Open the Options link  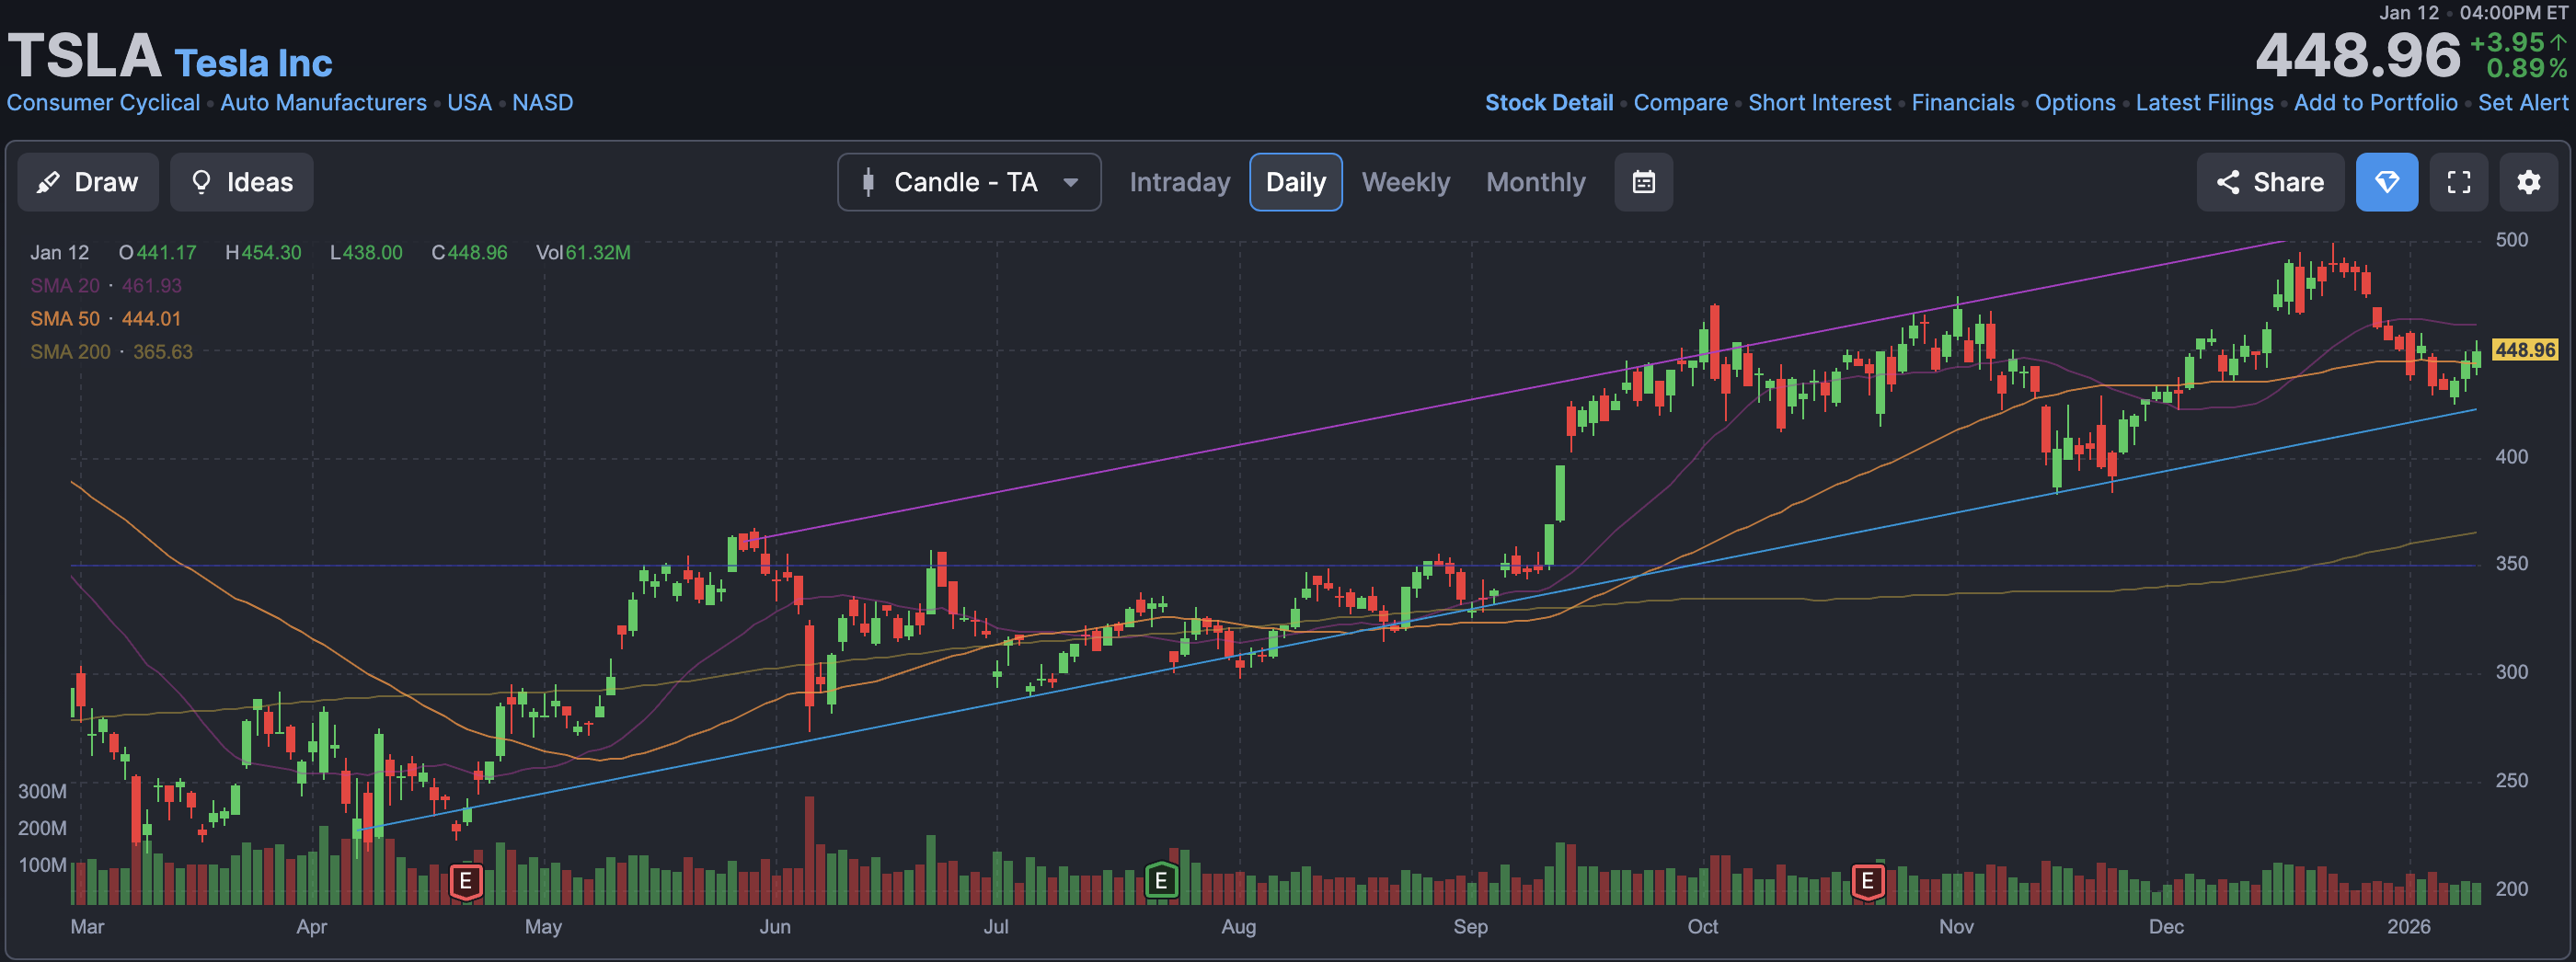click(2074, 102)
